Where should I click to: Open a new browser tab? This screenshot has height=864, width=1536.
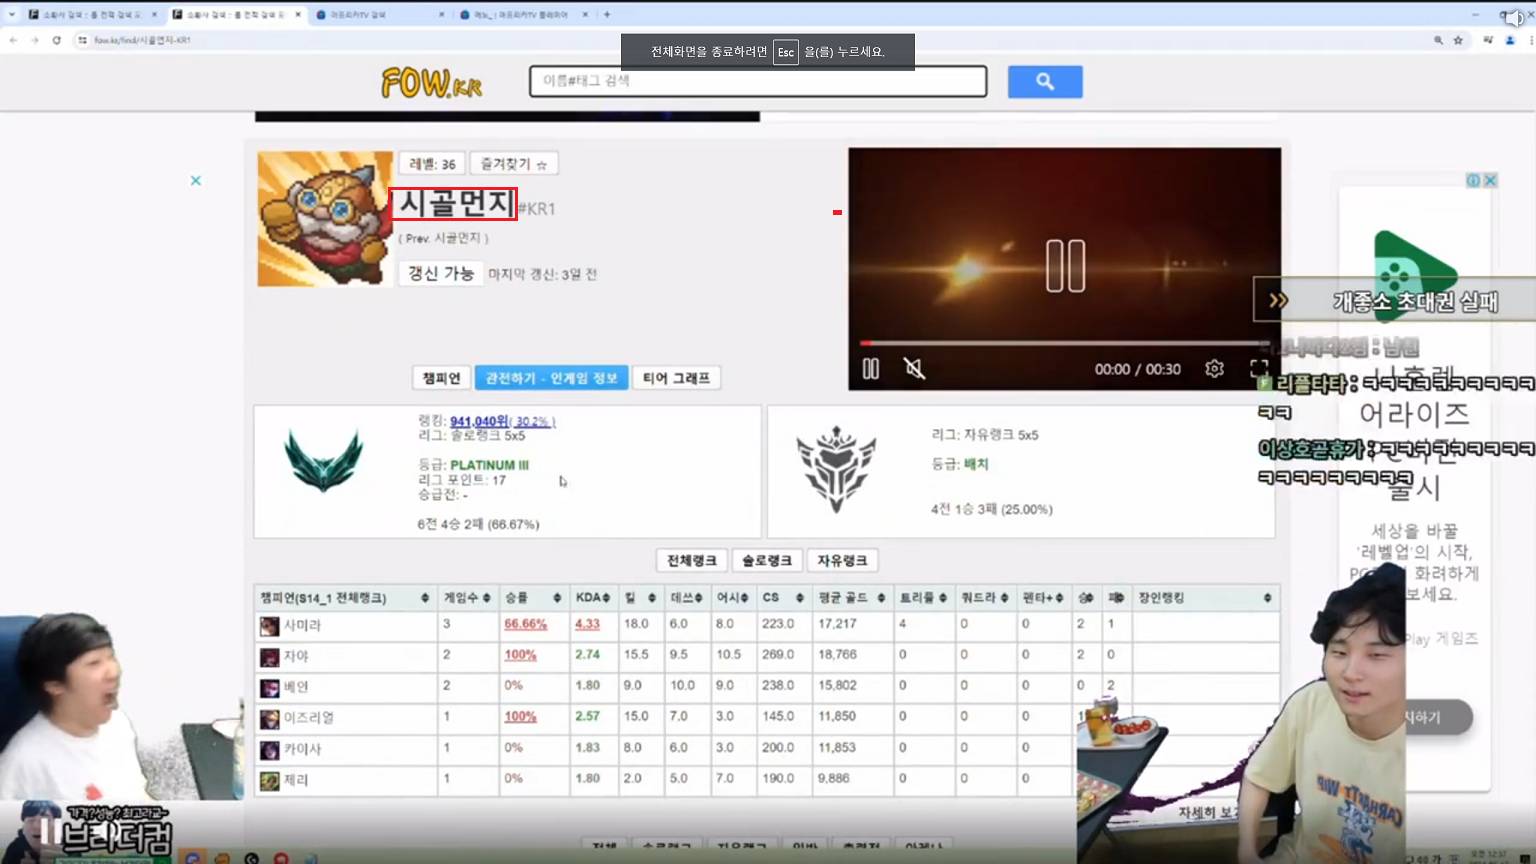coord(607,15)
